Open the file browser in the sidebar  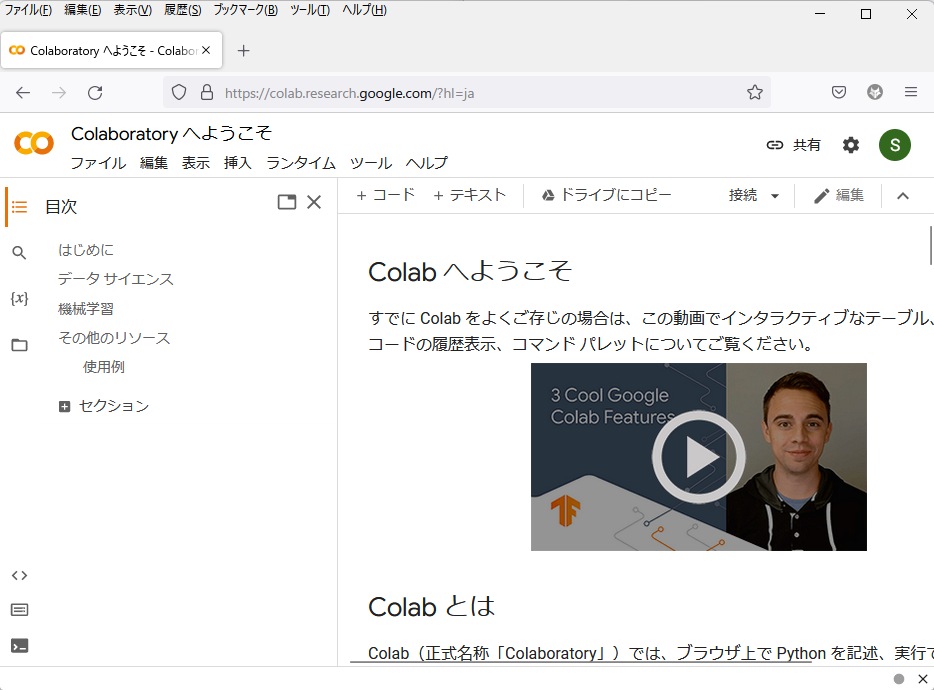(19, 344)
